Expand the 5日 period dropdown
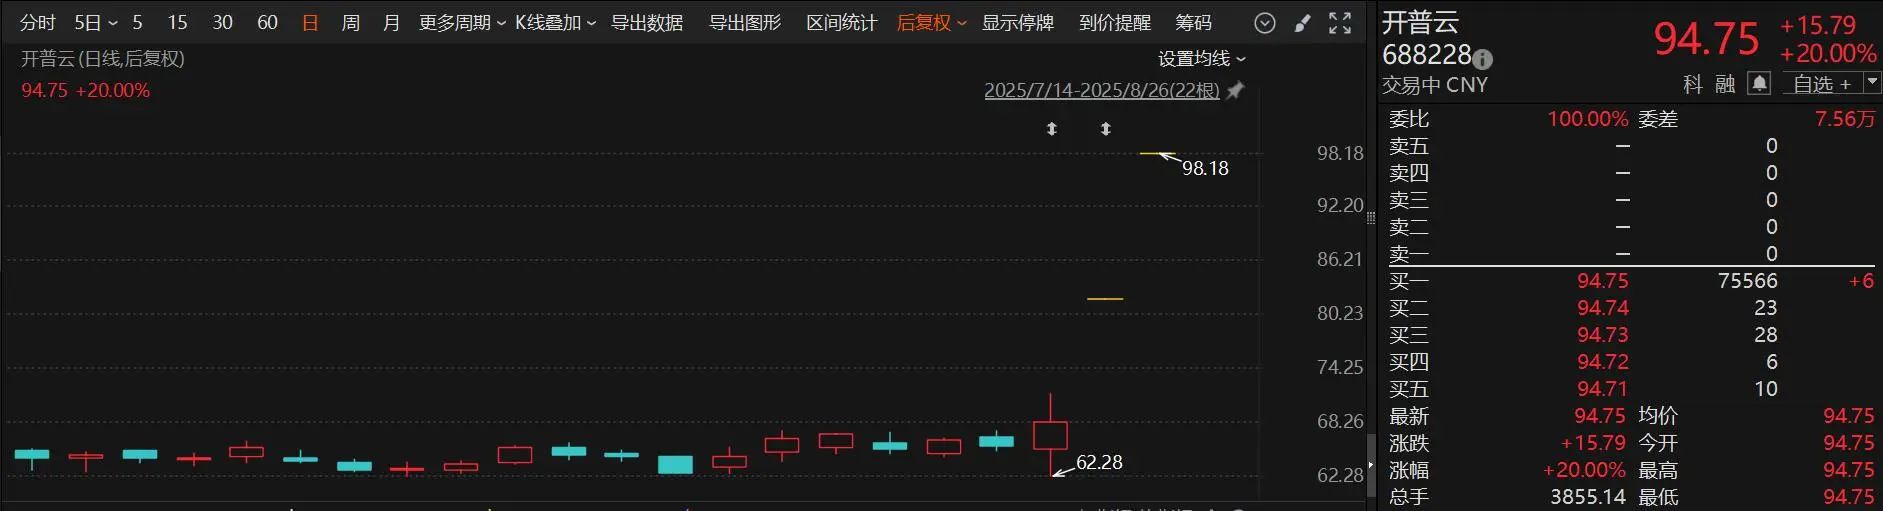Screen dimensions: 1883x511 (95, 22)
